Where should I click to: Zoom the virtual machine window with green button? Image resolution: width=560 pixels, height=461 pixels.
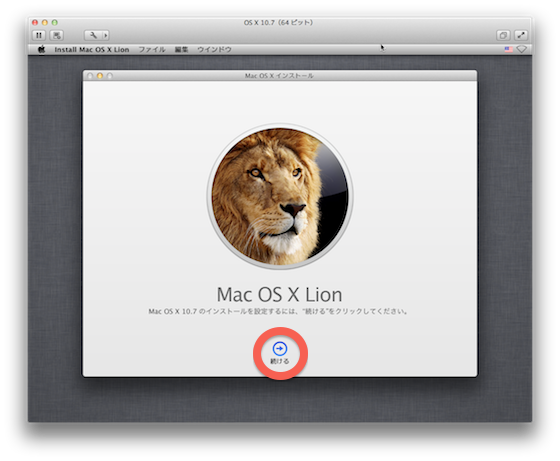coord(55,22)
